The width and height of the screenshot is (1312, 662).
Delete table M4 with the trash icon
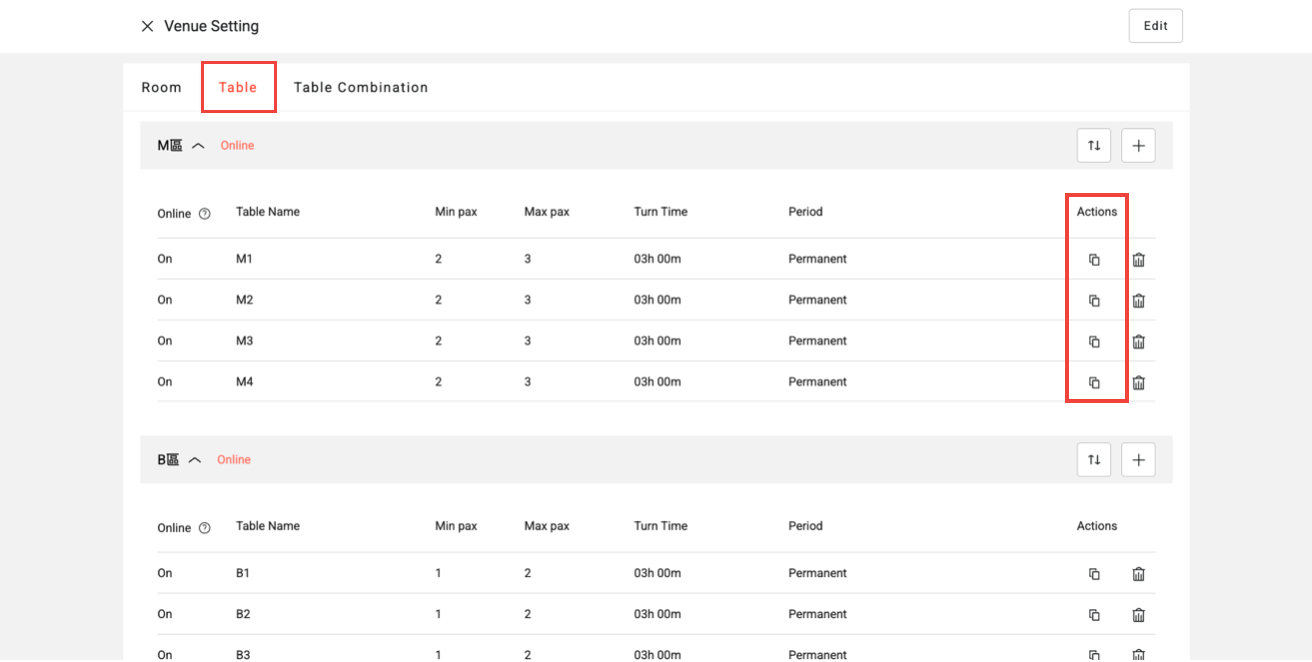(x=1138, y=383)
